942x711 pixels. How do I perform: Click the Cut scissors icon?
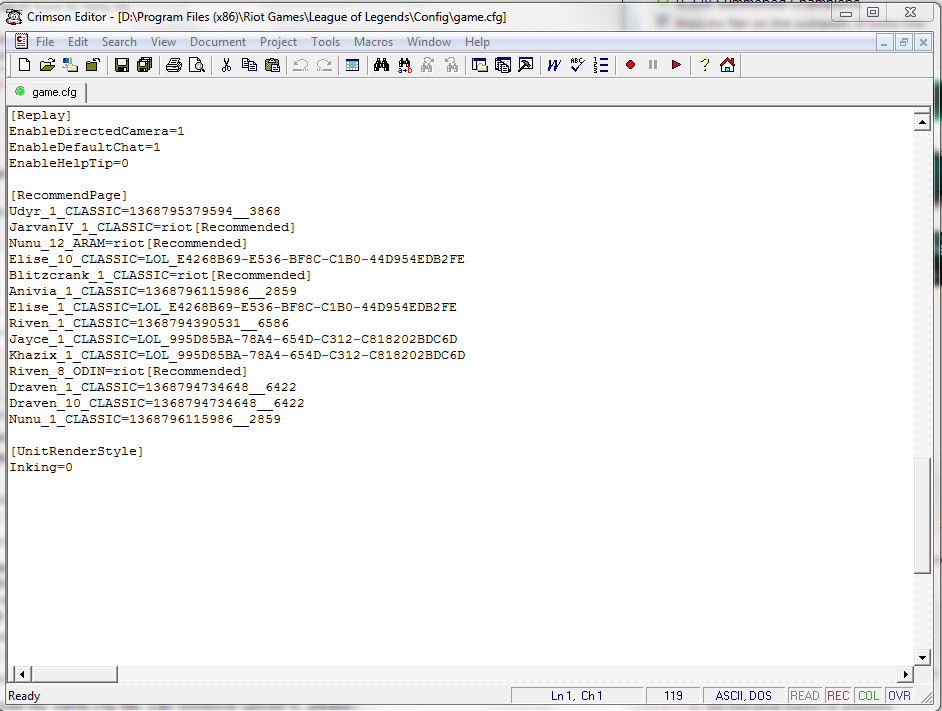point(226,65)
